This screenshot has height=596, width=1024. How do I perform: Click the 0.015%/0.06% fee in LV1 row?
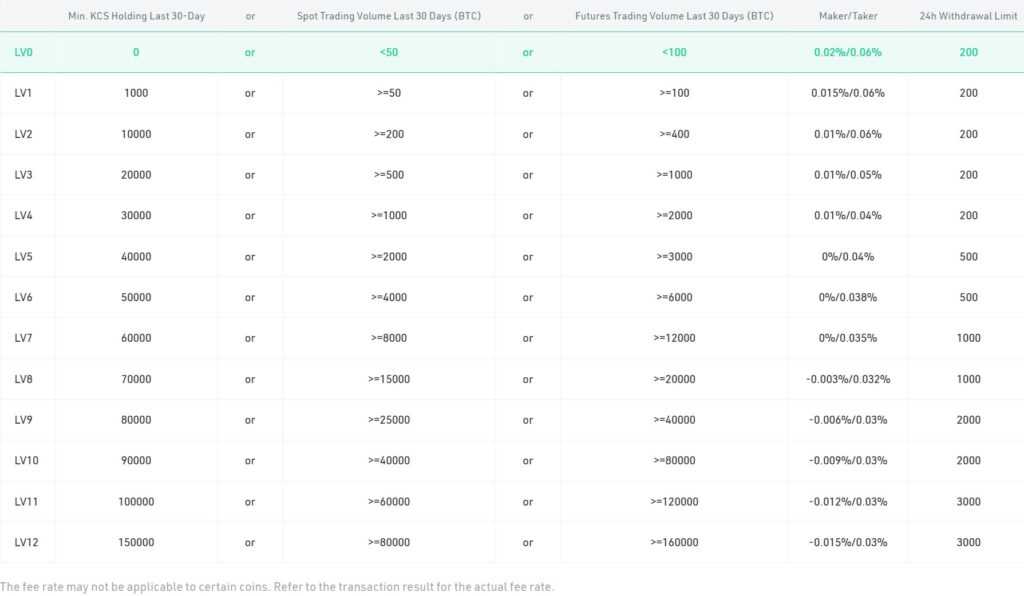click(848, 93)
